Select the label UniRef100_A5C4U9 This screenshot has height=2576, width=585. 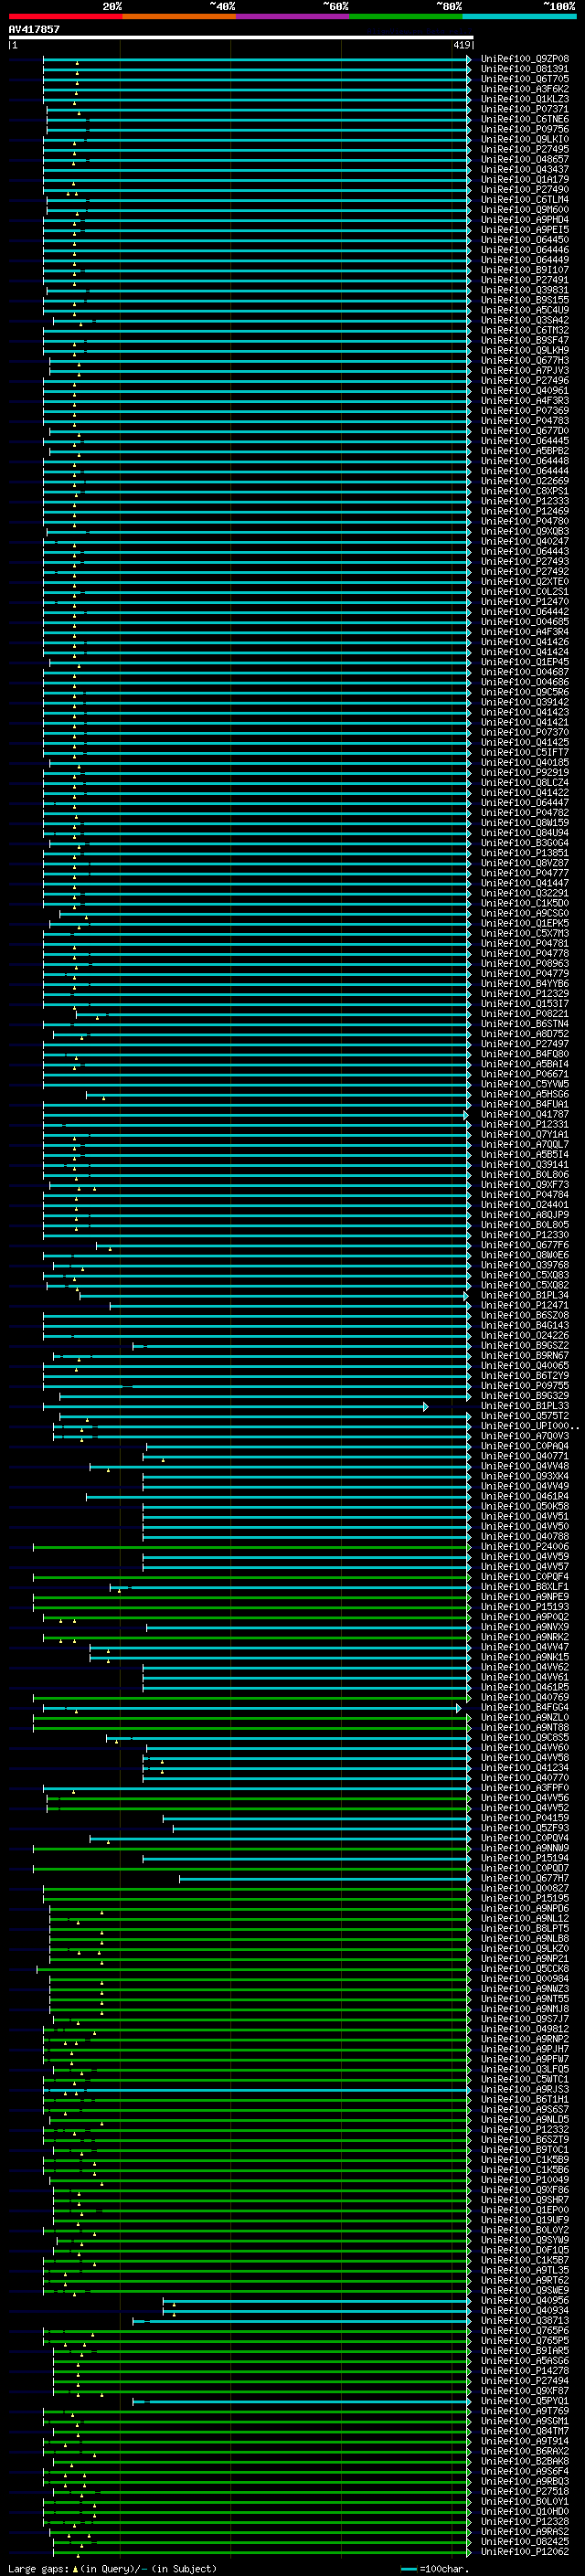click(x=524, y=310)
